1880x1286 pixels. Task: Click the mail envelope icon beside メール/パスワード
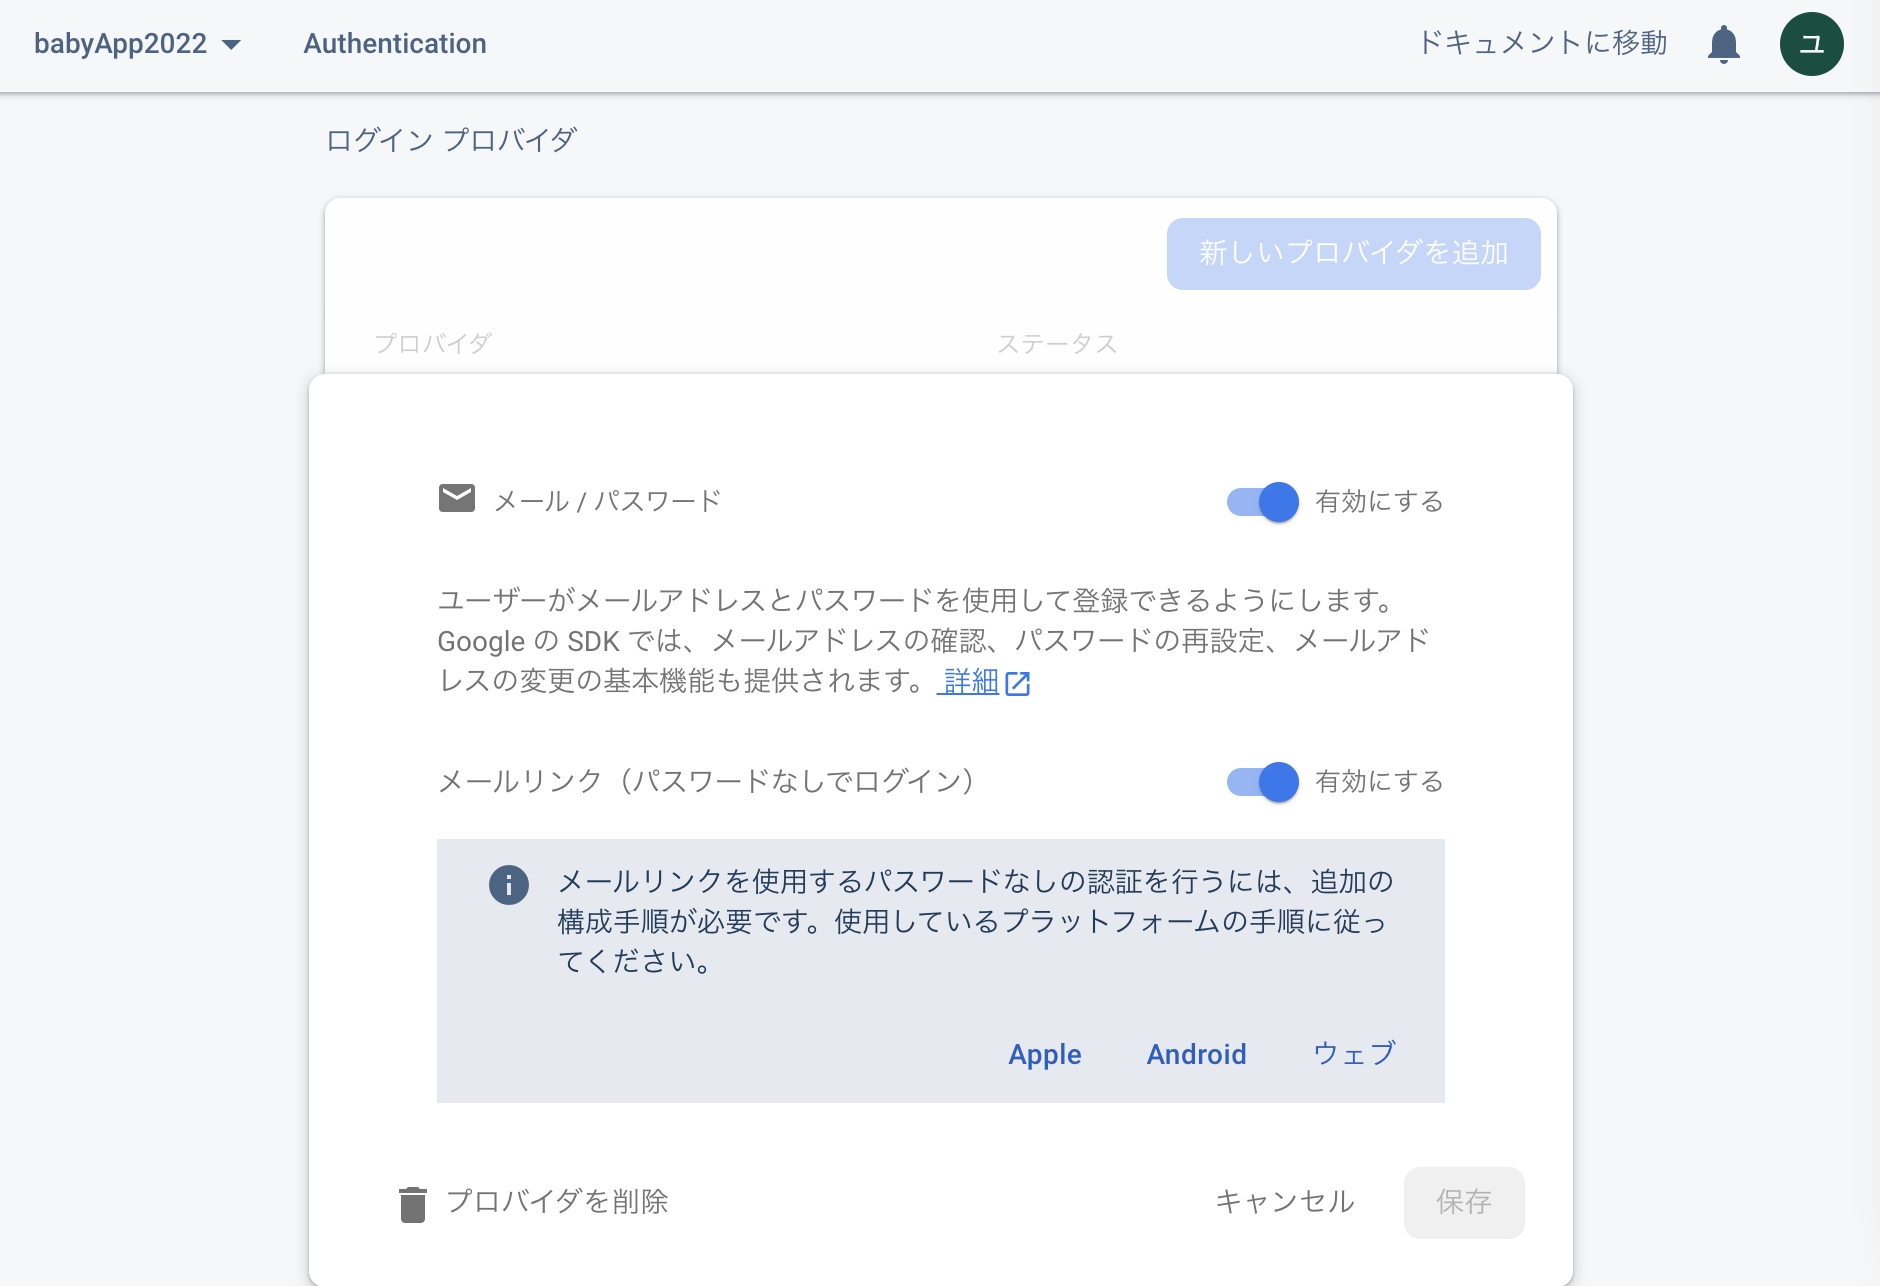point(457,497)
